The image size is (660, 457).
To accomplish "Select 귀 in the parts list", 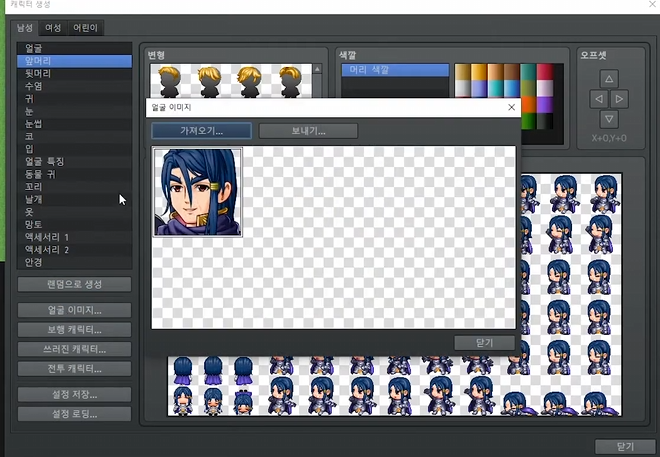I will coord(75,99).
